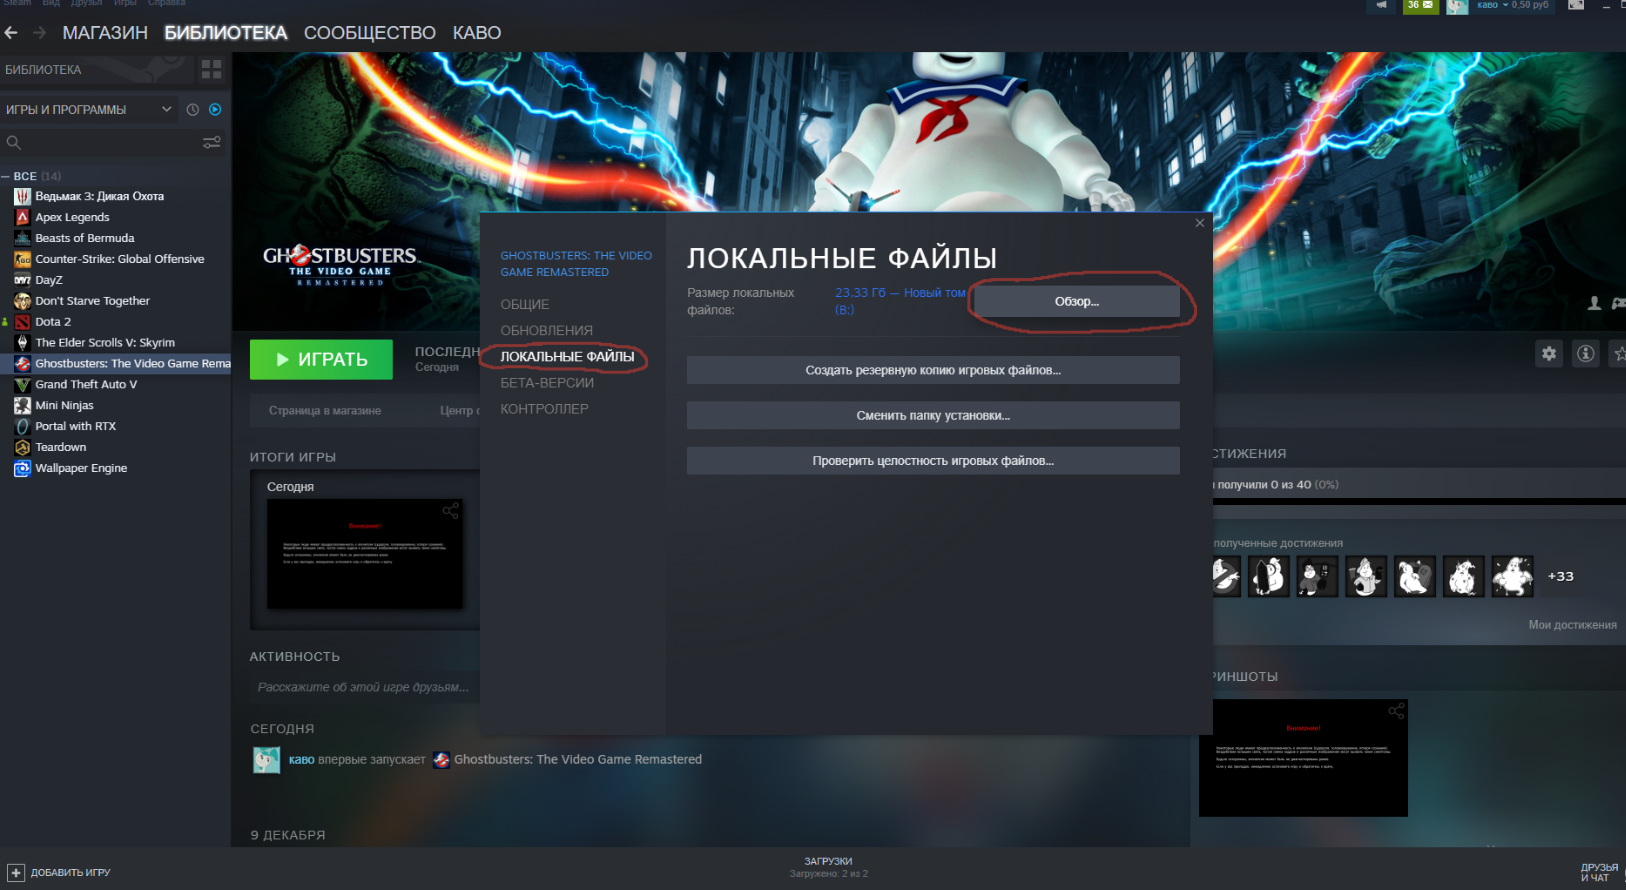Click the avatar in today's activity entry
This screenshot has width=1626, height=890.
pyautogui.click(x=266, y=760)
